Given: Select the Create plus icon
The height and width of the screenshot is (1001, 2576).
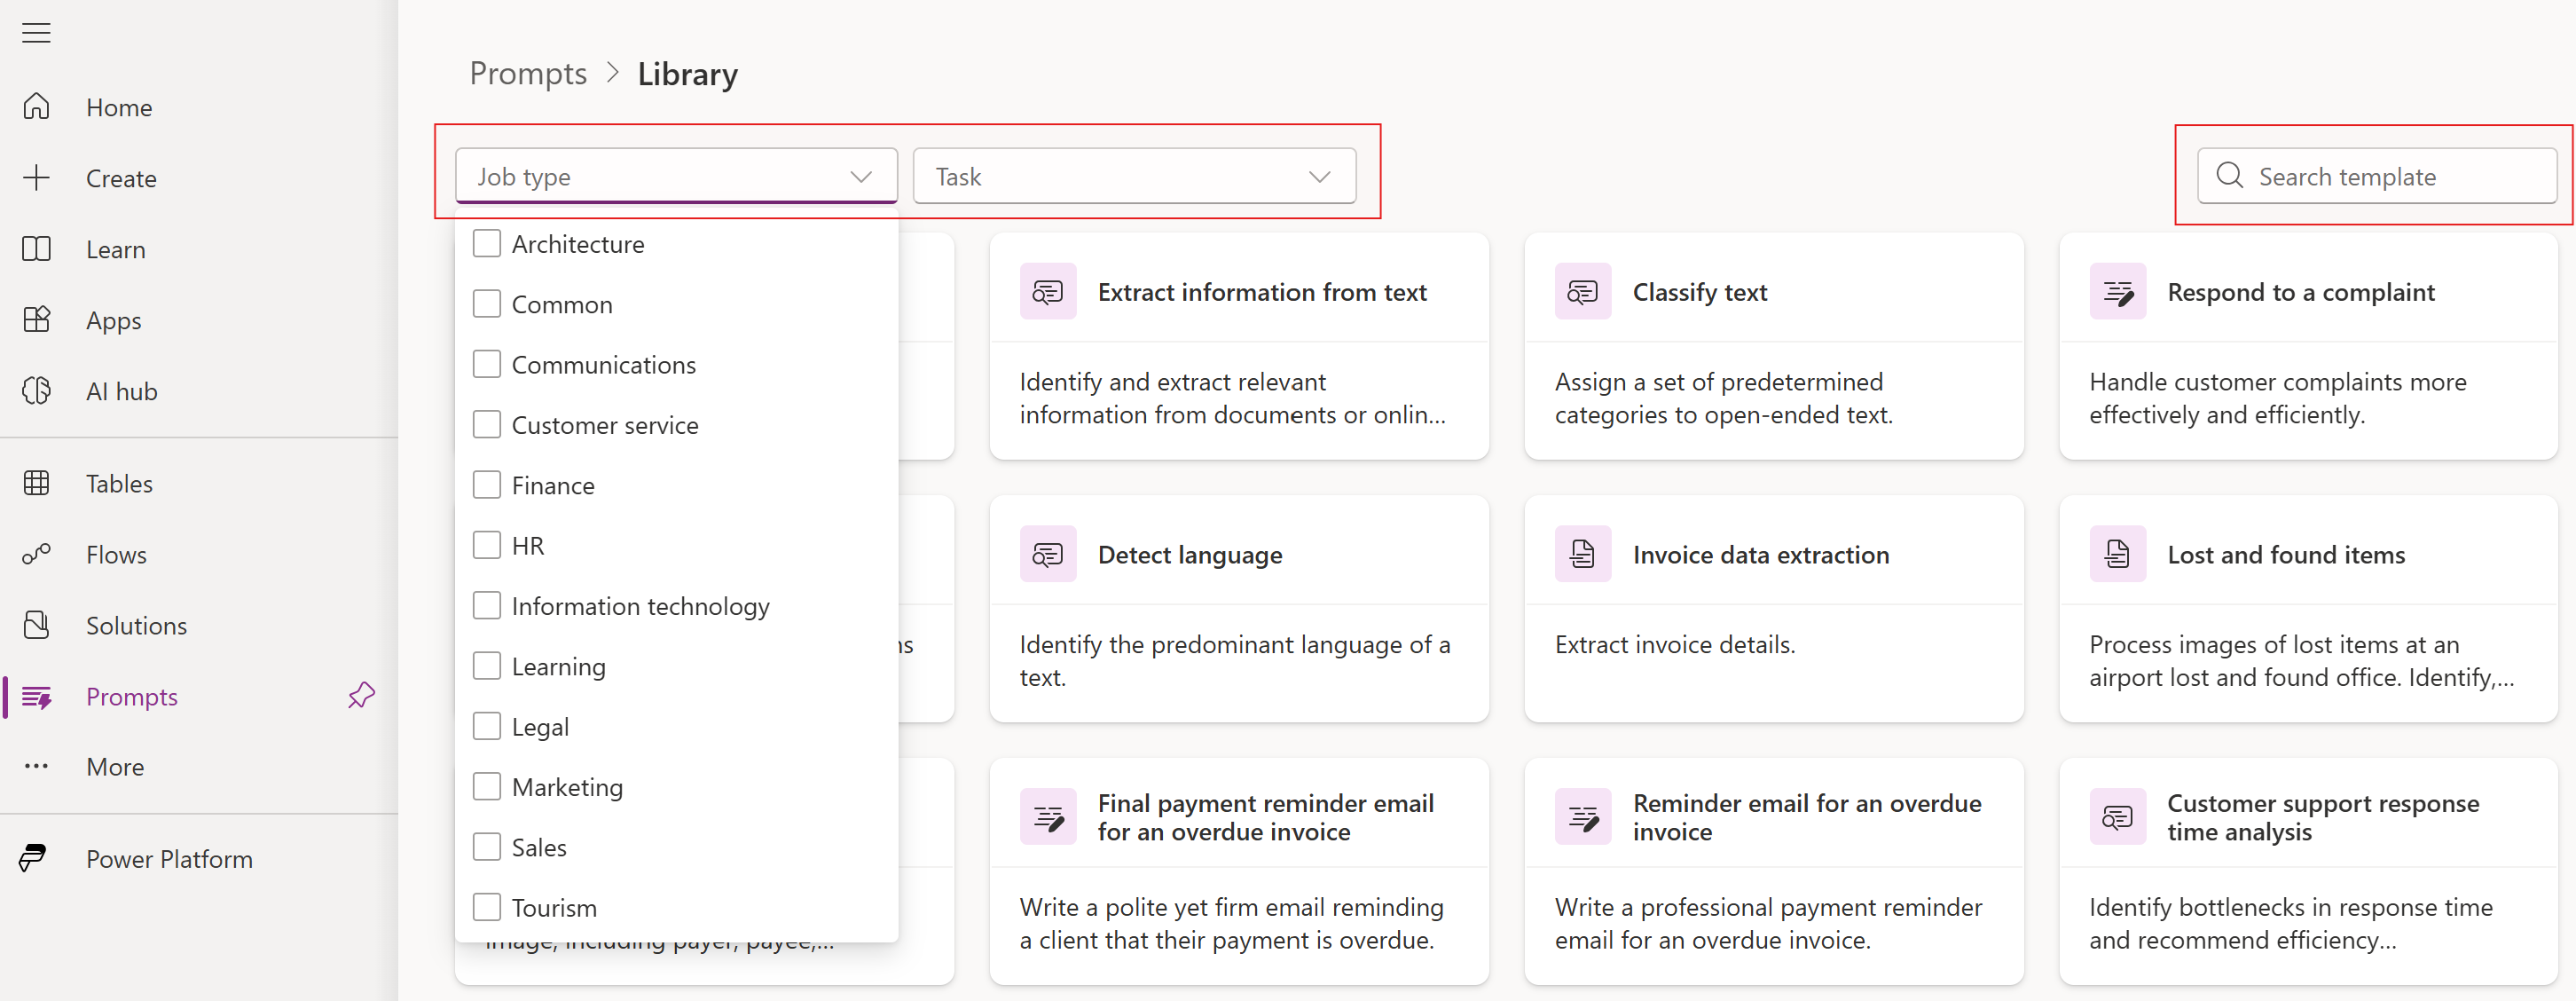Looking at the screenshot, I should (36, 178).
